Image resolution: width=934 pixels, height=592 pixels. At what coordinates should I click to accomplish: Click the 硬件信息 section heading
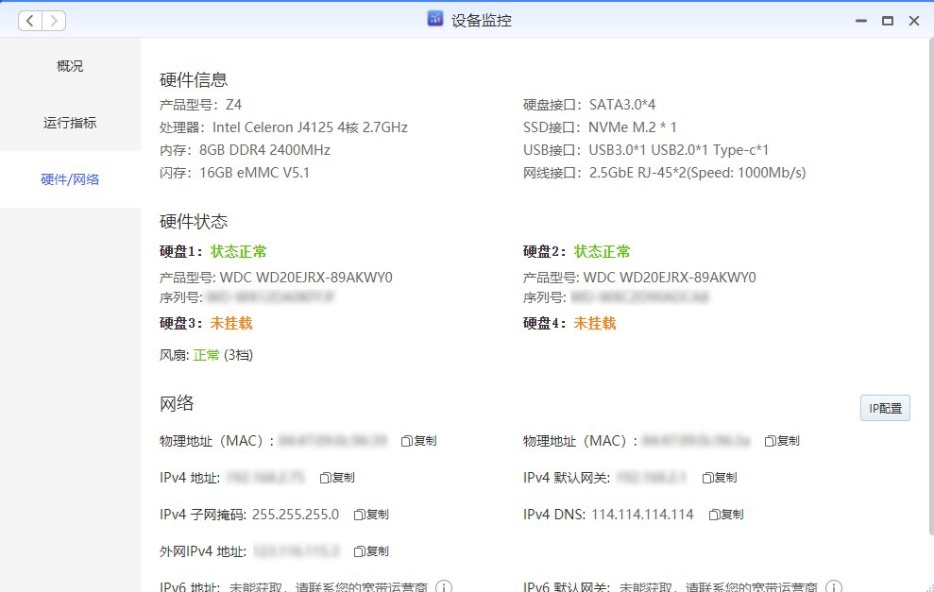tap(194, 80)
